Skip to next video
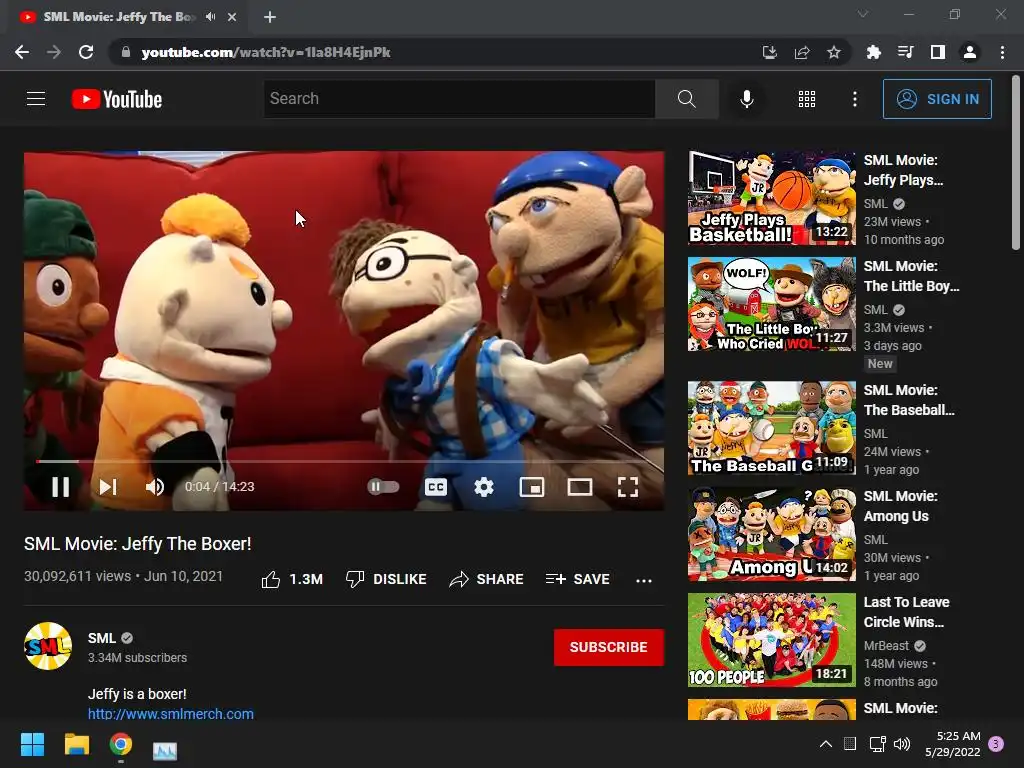Screen dimensions: 1024x768 click(x=108, y=487)
